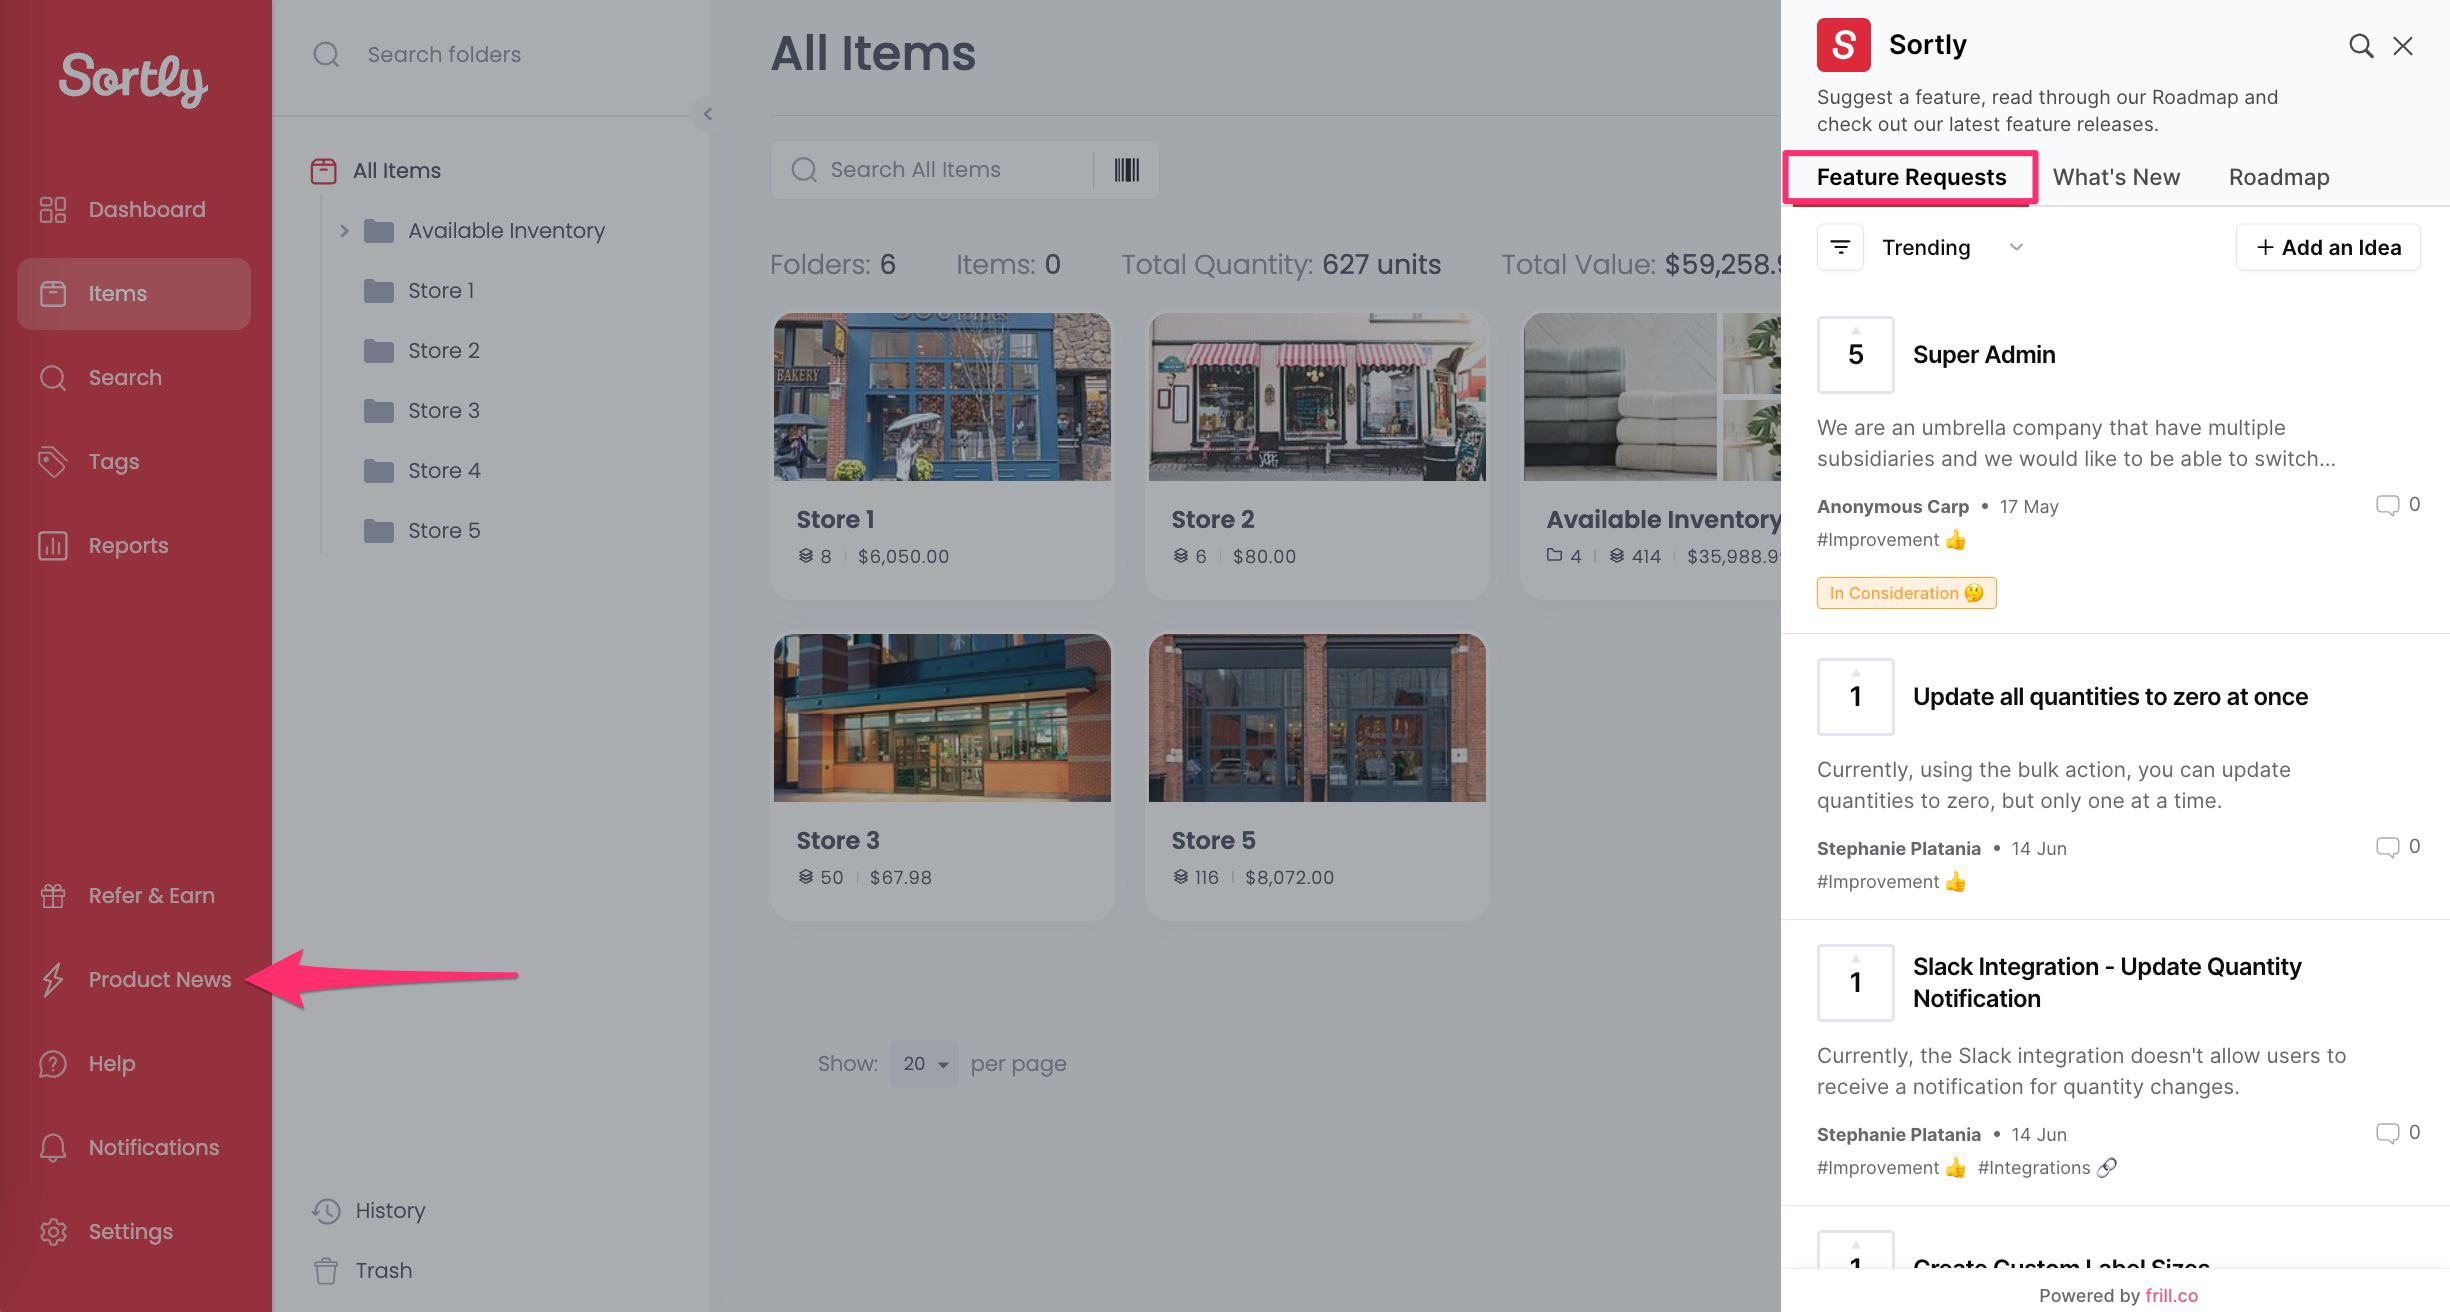This screenshot has height=1312, width=2450.
Task: Open the Tags panel
Action: (112, 461)
